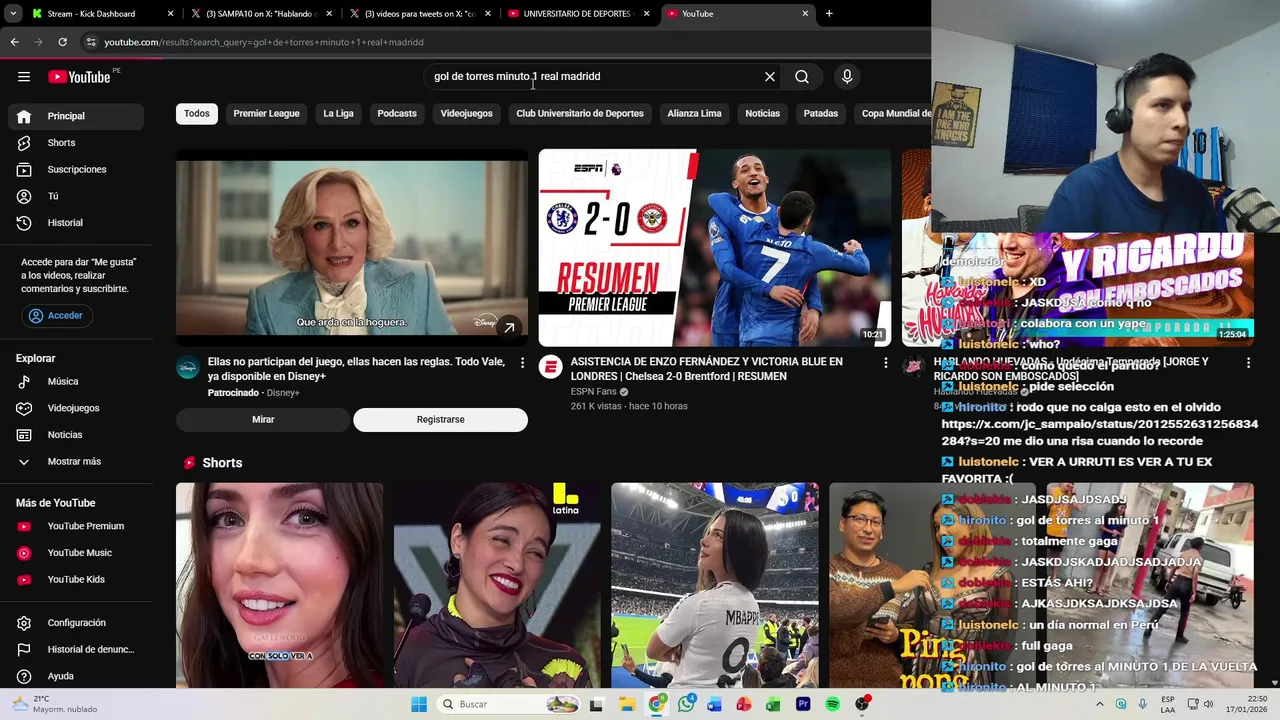1280x720 pixels.
Task: View site information icon in address bar
Action: click(91, 42)
